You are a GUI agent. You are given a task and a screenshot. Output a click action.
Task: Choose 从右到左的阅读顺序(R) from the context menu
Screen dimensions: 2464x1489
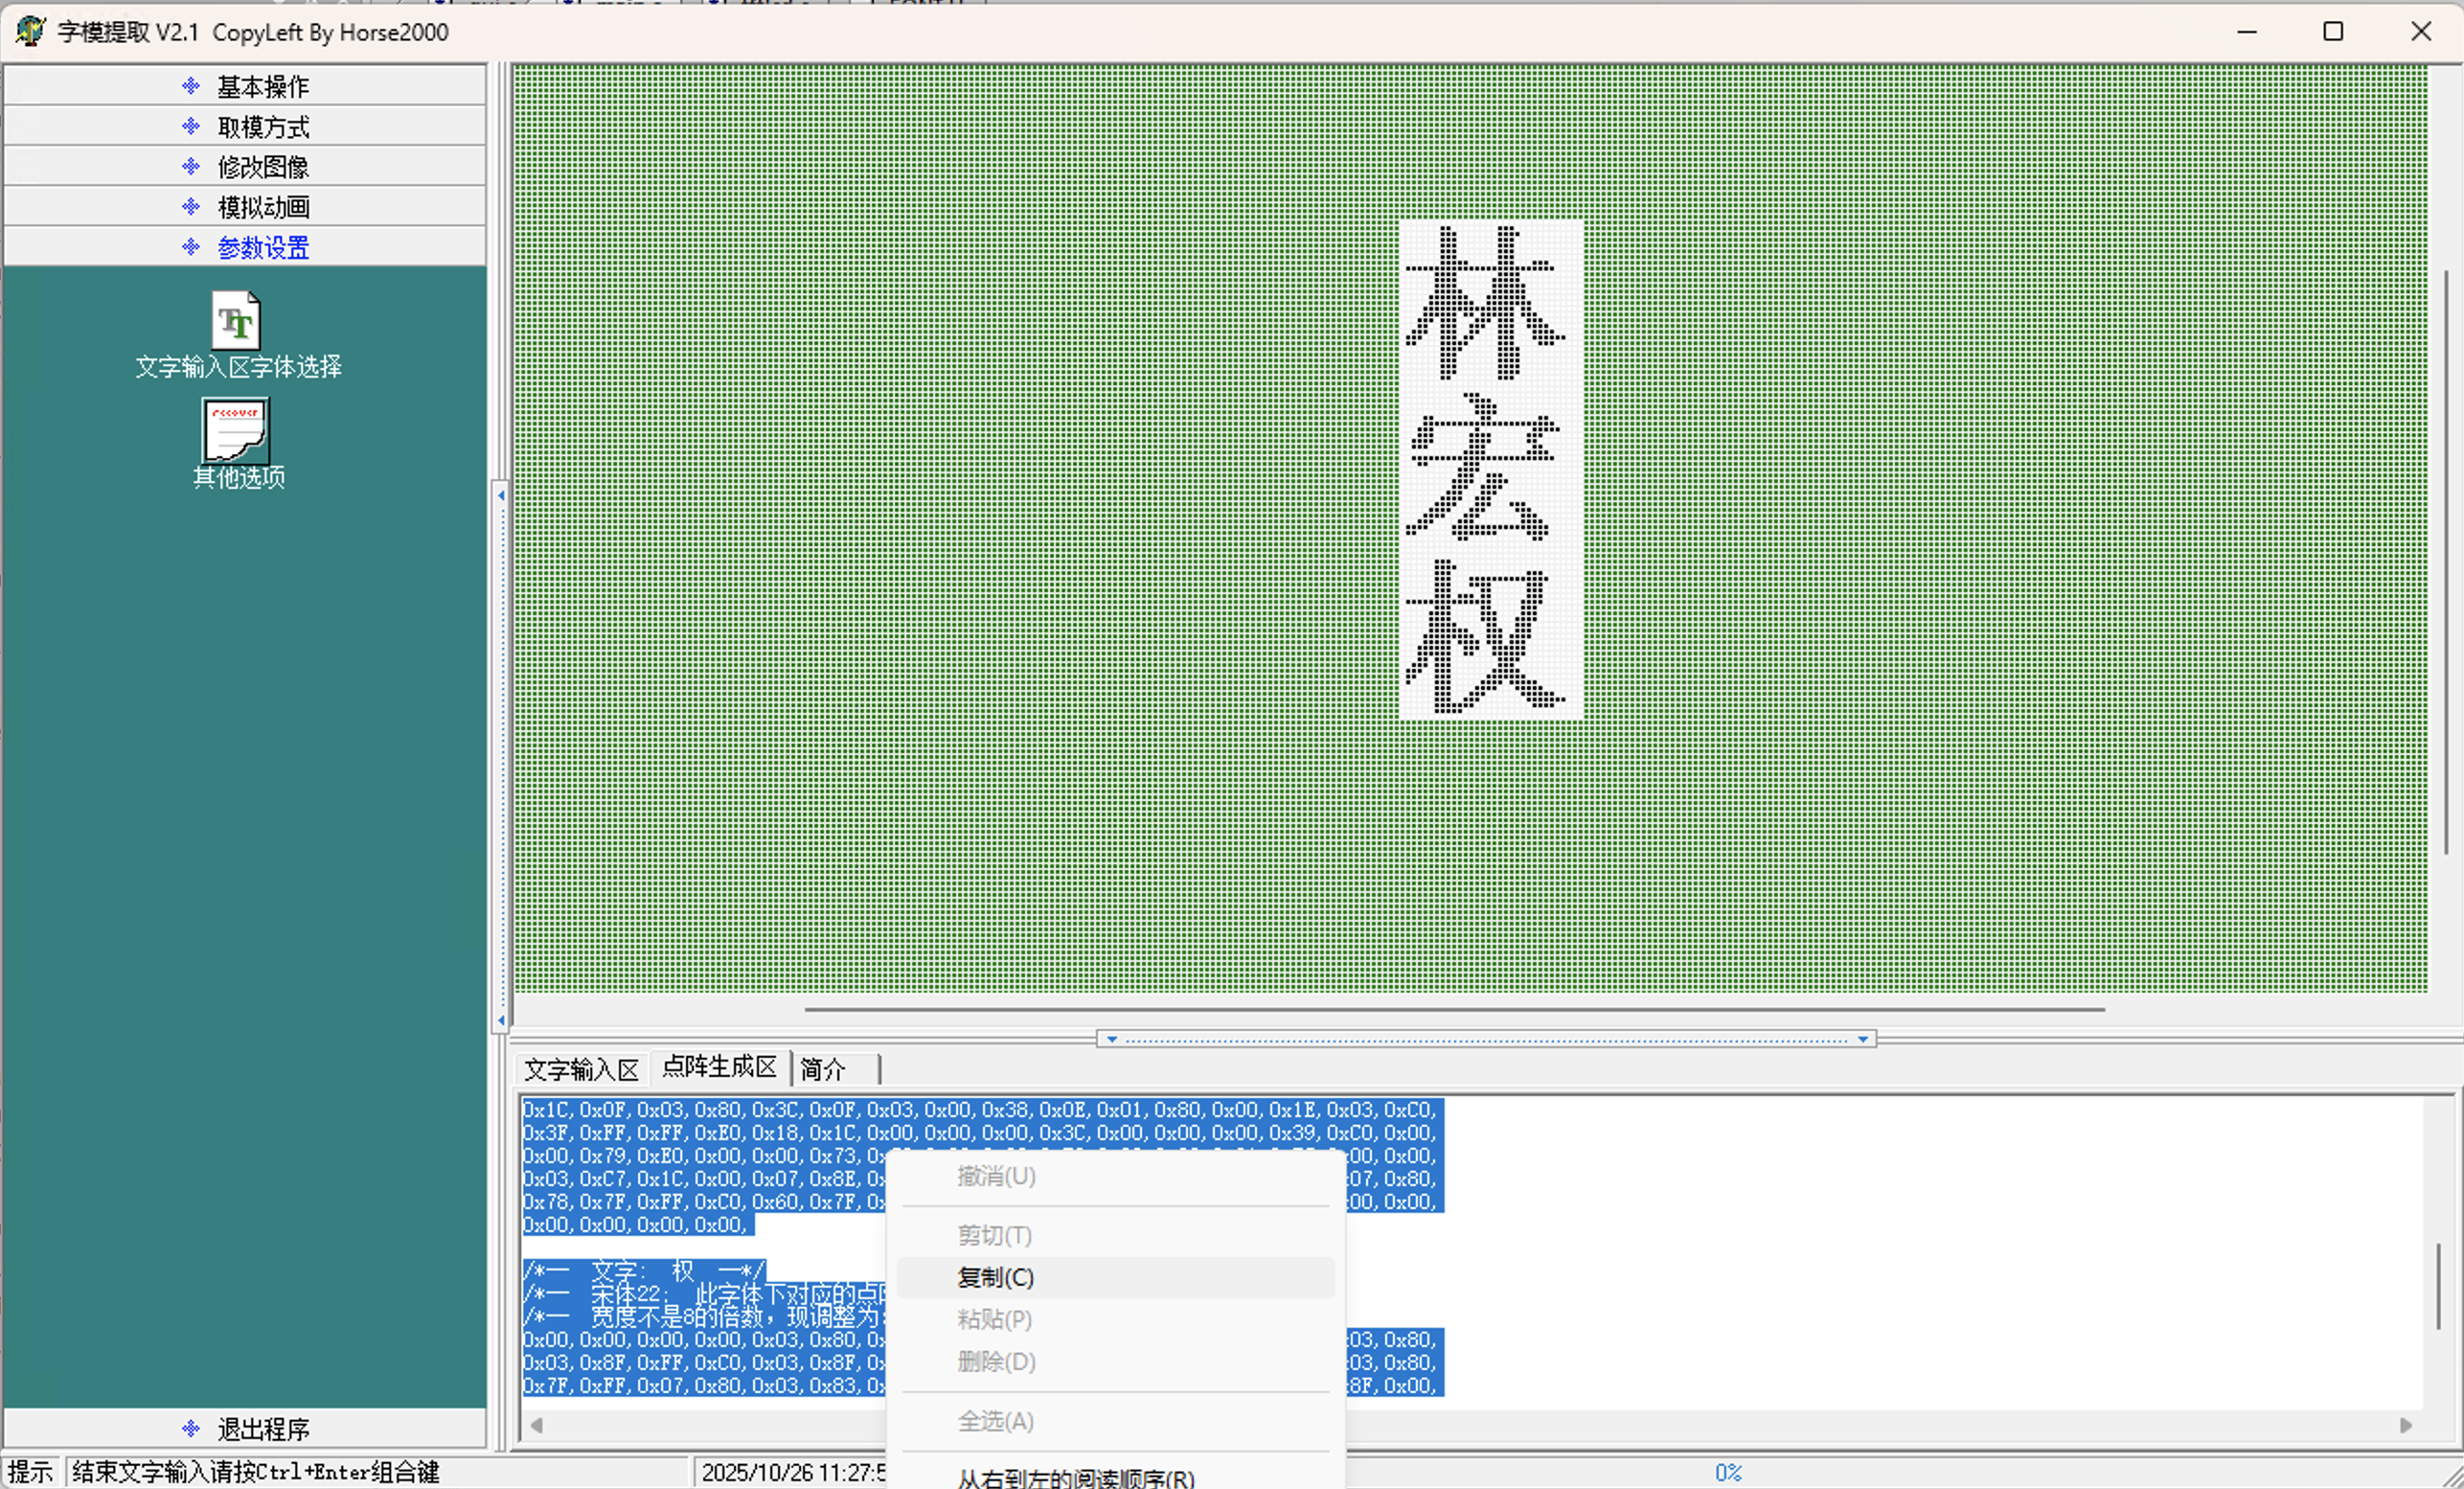[x=1075, y=1478]
